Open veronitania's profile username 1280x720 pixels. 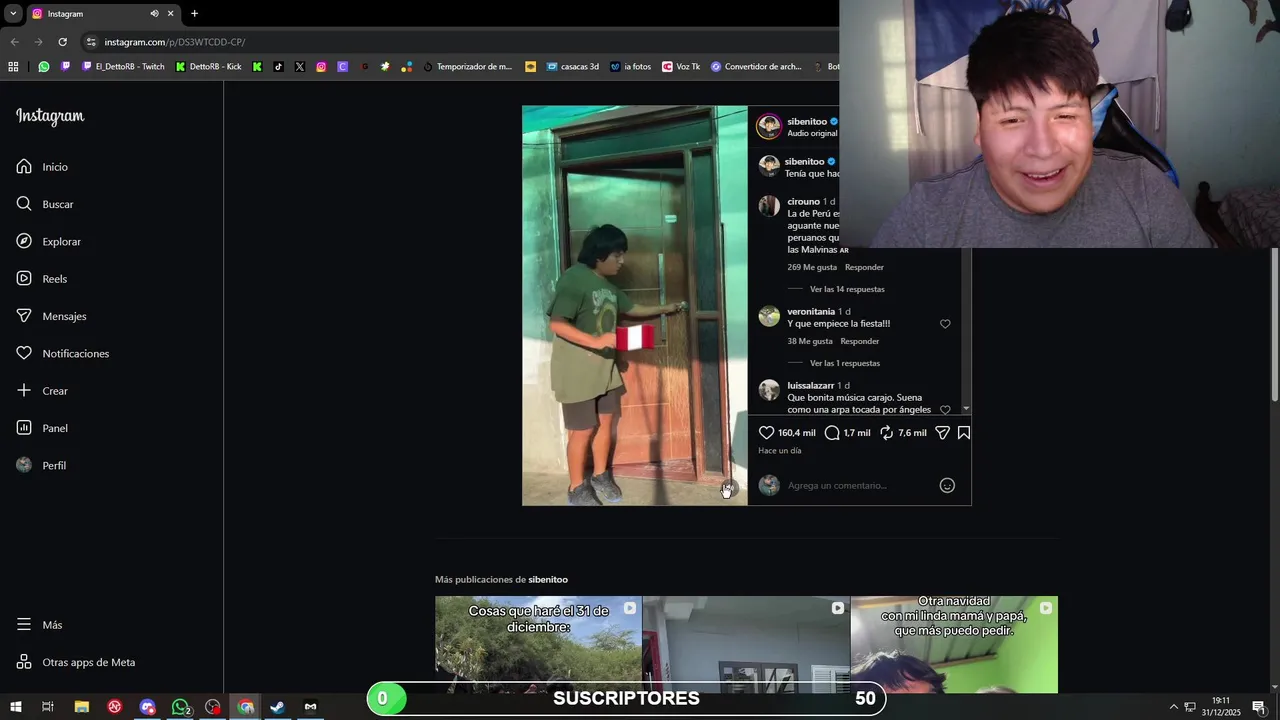tap(811, 311)
